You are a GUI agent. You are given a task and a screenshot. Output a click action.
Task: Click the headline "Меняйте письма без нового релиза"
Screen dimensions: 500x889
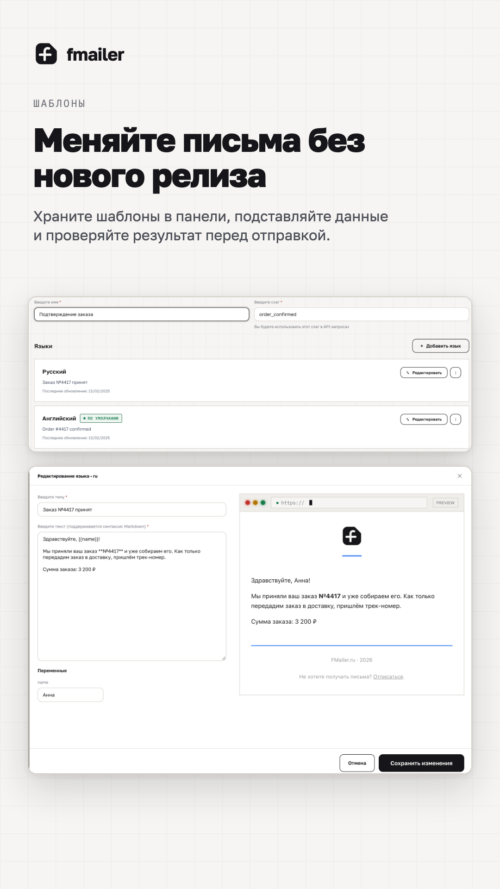point(200,158)
